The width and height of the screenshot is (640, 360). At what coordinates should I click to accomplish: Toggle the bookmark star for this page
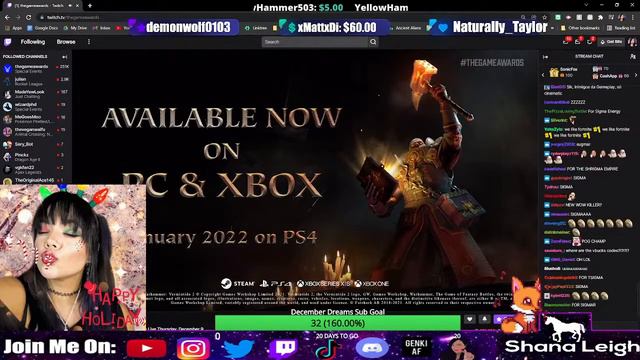[x=544, y=17]
